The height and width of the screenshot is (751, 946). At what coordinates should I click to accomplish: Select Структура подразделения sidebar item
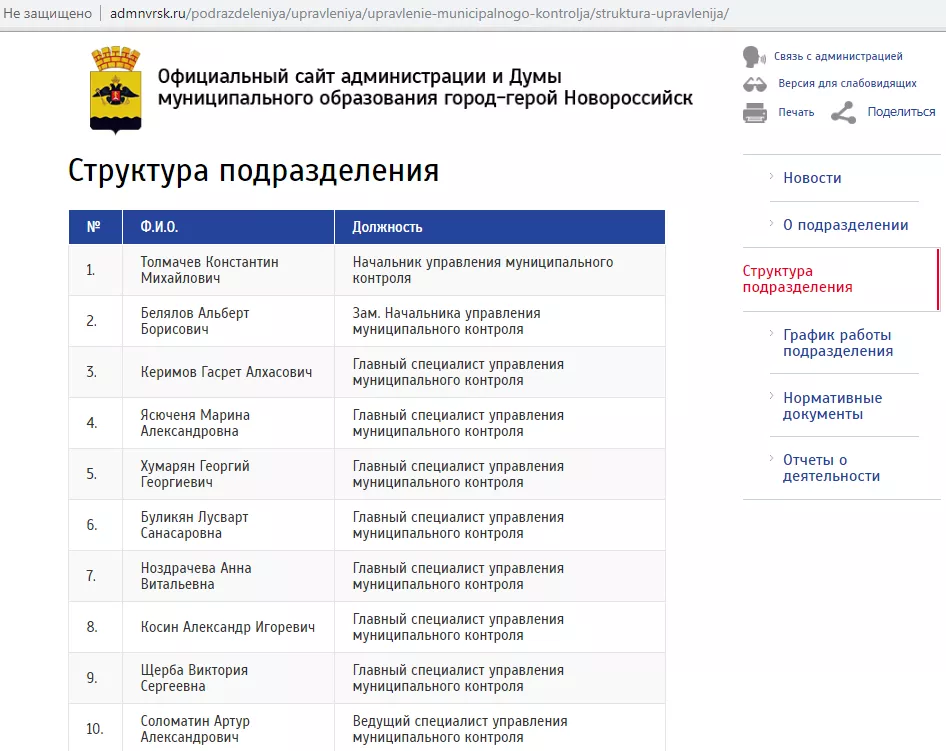tap(797, 279)
